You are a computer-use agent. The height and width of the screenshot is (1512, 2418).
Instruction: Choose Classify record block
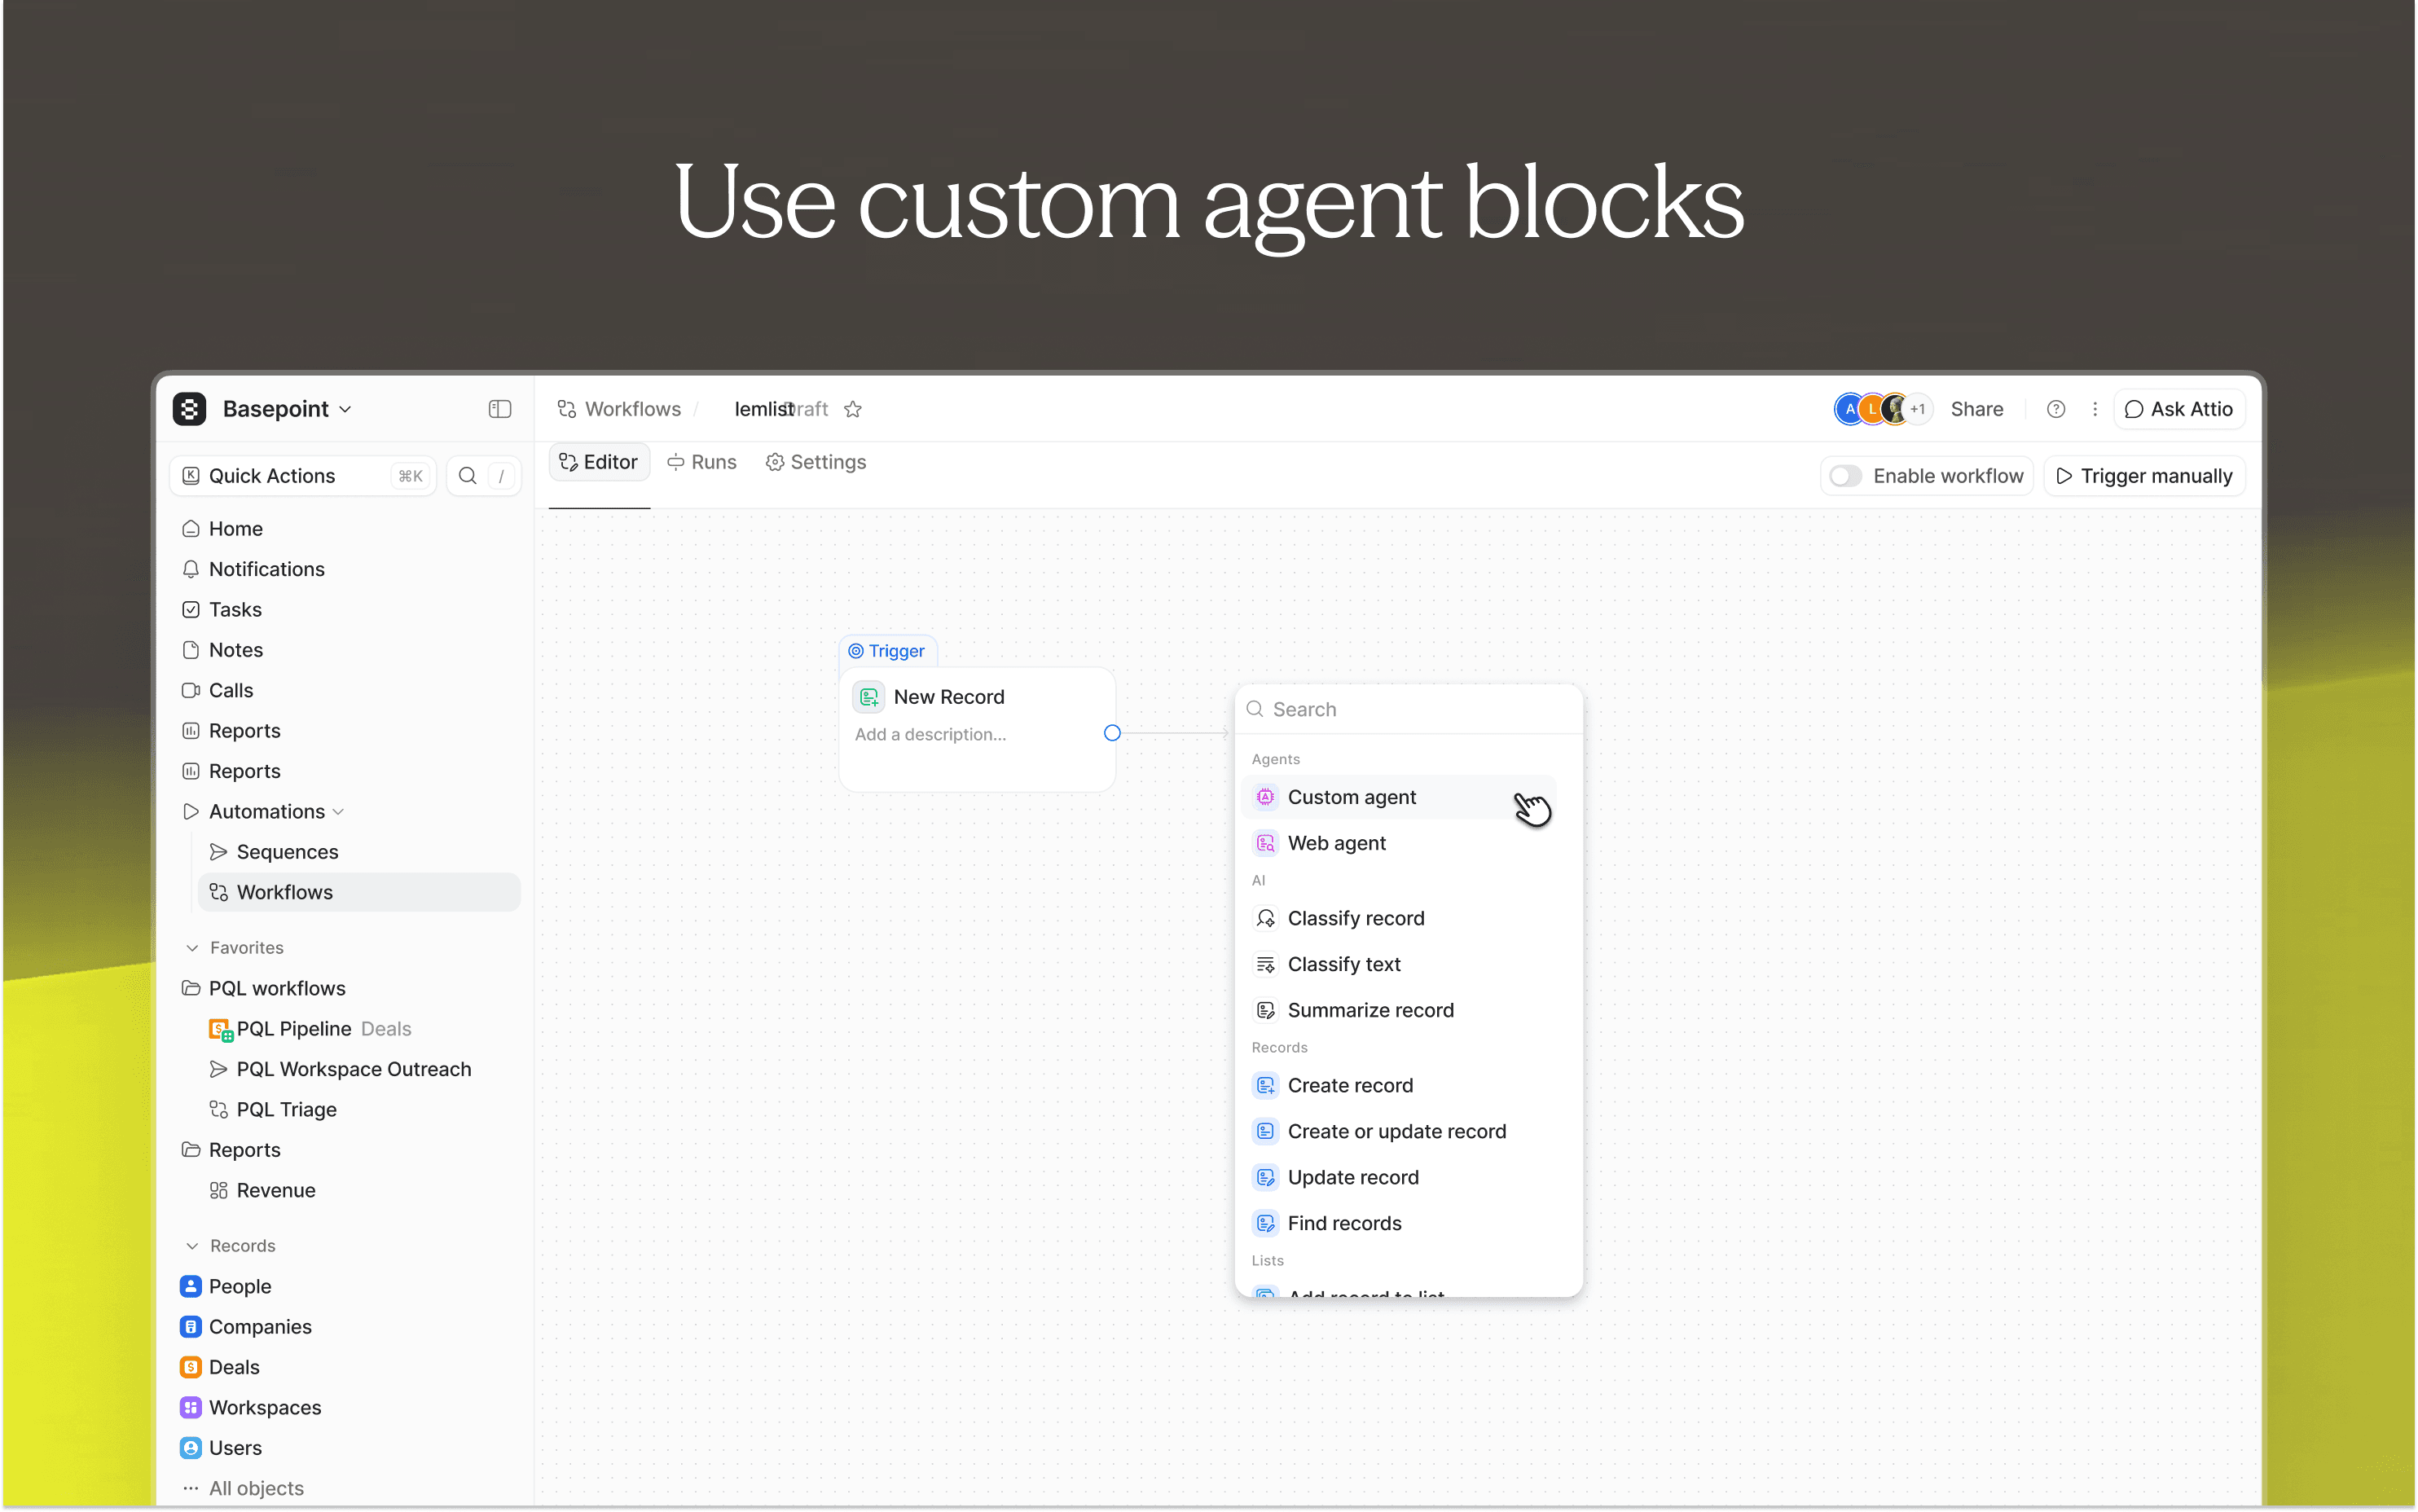1398,918
